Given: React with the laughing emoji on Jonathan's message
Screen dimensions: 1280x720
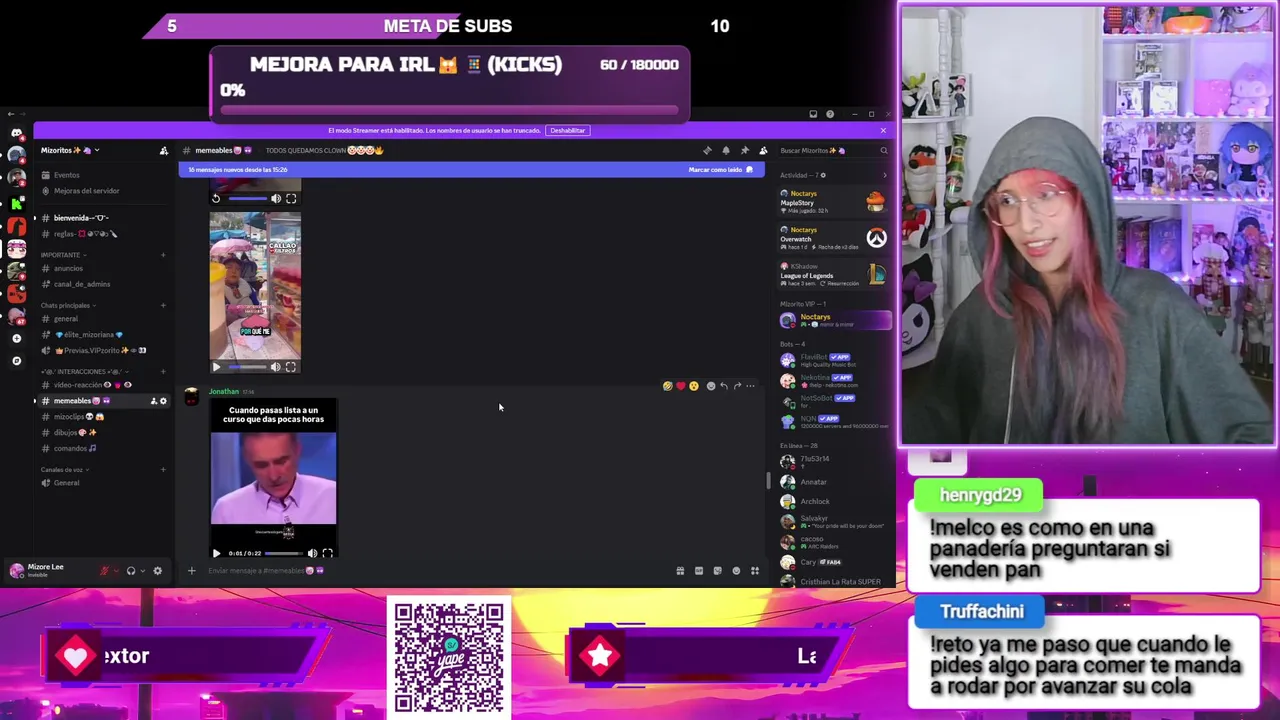Looking at the screenshot, I should coord(667,386).
